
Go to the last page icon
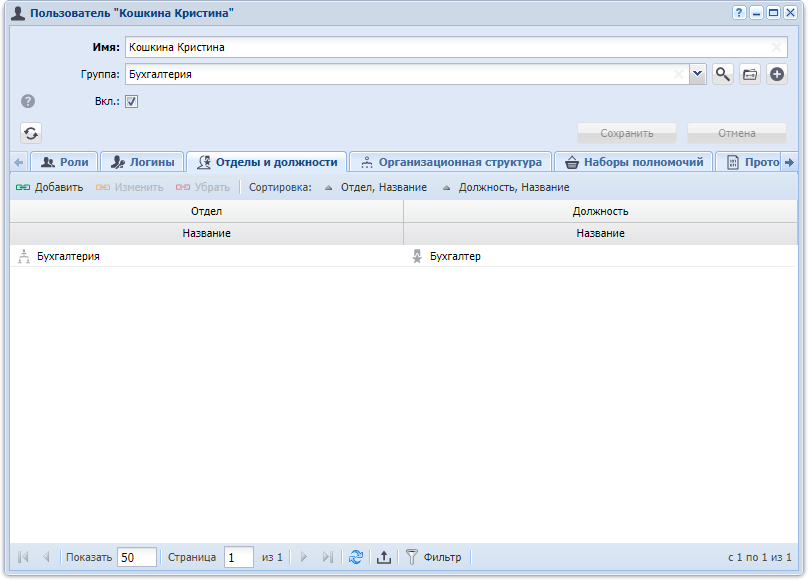pyautogui.click(x=327, y=557)
